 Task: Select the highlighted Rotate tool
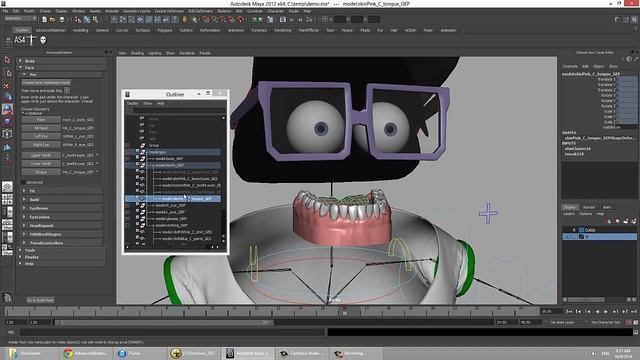[x=7, y=109]
